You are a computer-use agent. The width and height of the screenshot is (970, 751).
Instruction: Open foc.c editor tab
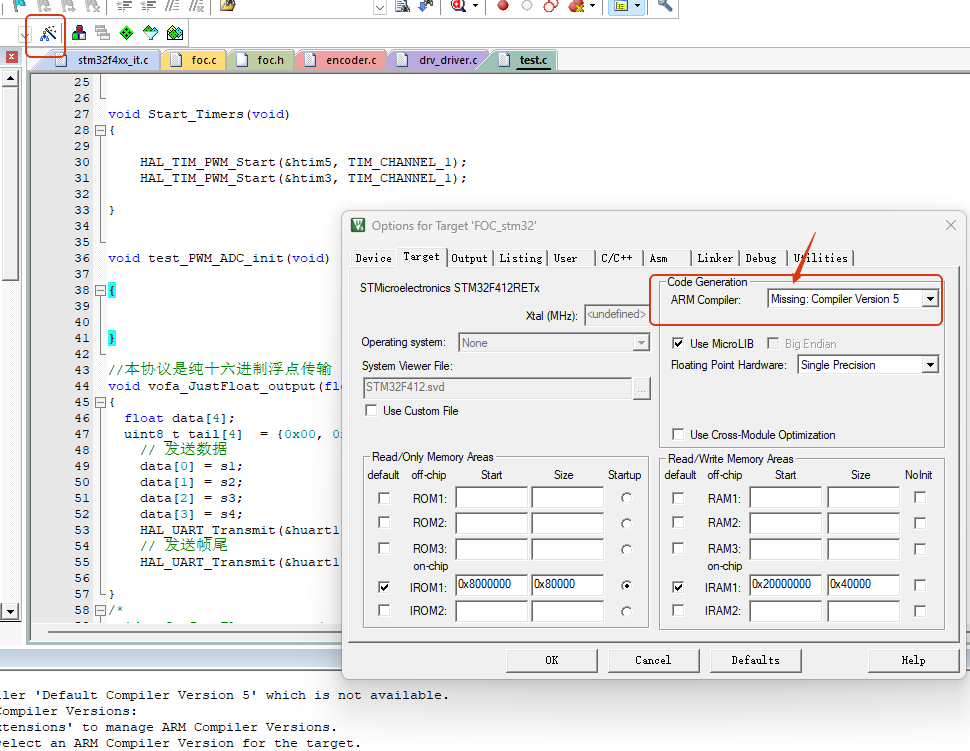point(195,60)
